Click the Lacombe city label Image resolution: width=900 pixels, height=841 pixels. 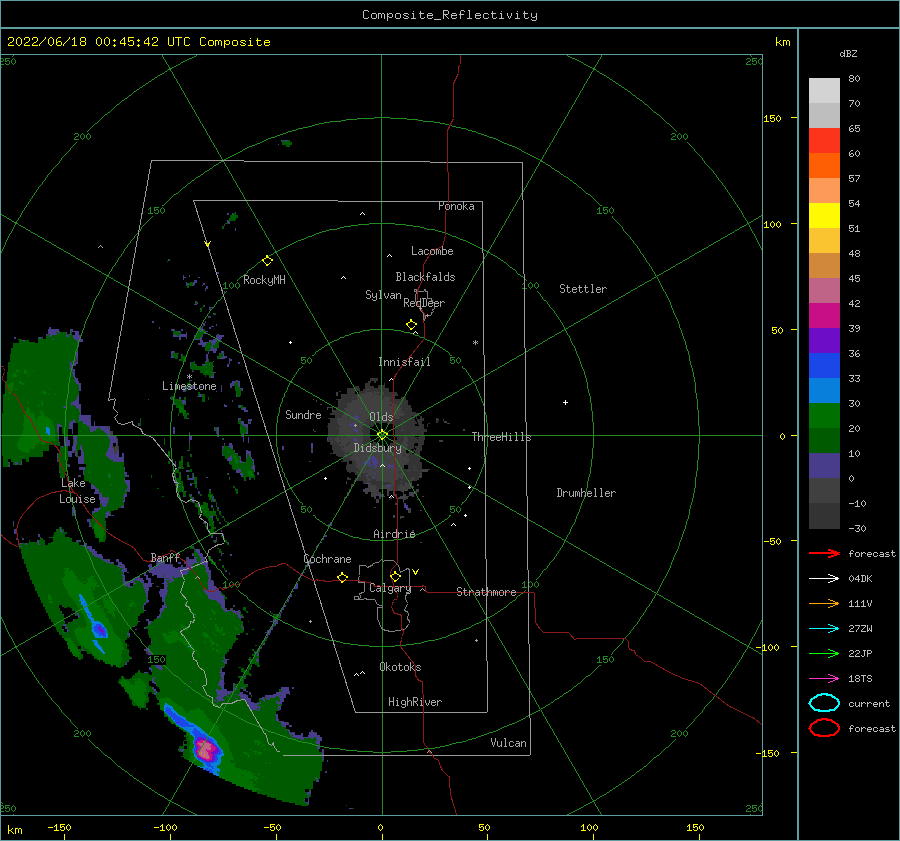[x=432, y=251]
